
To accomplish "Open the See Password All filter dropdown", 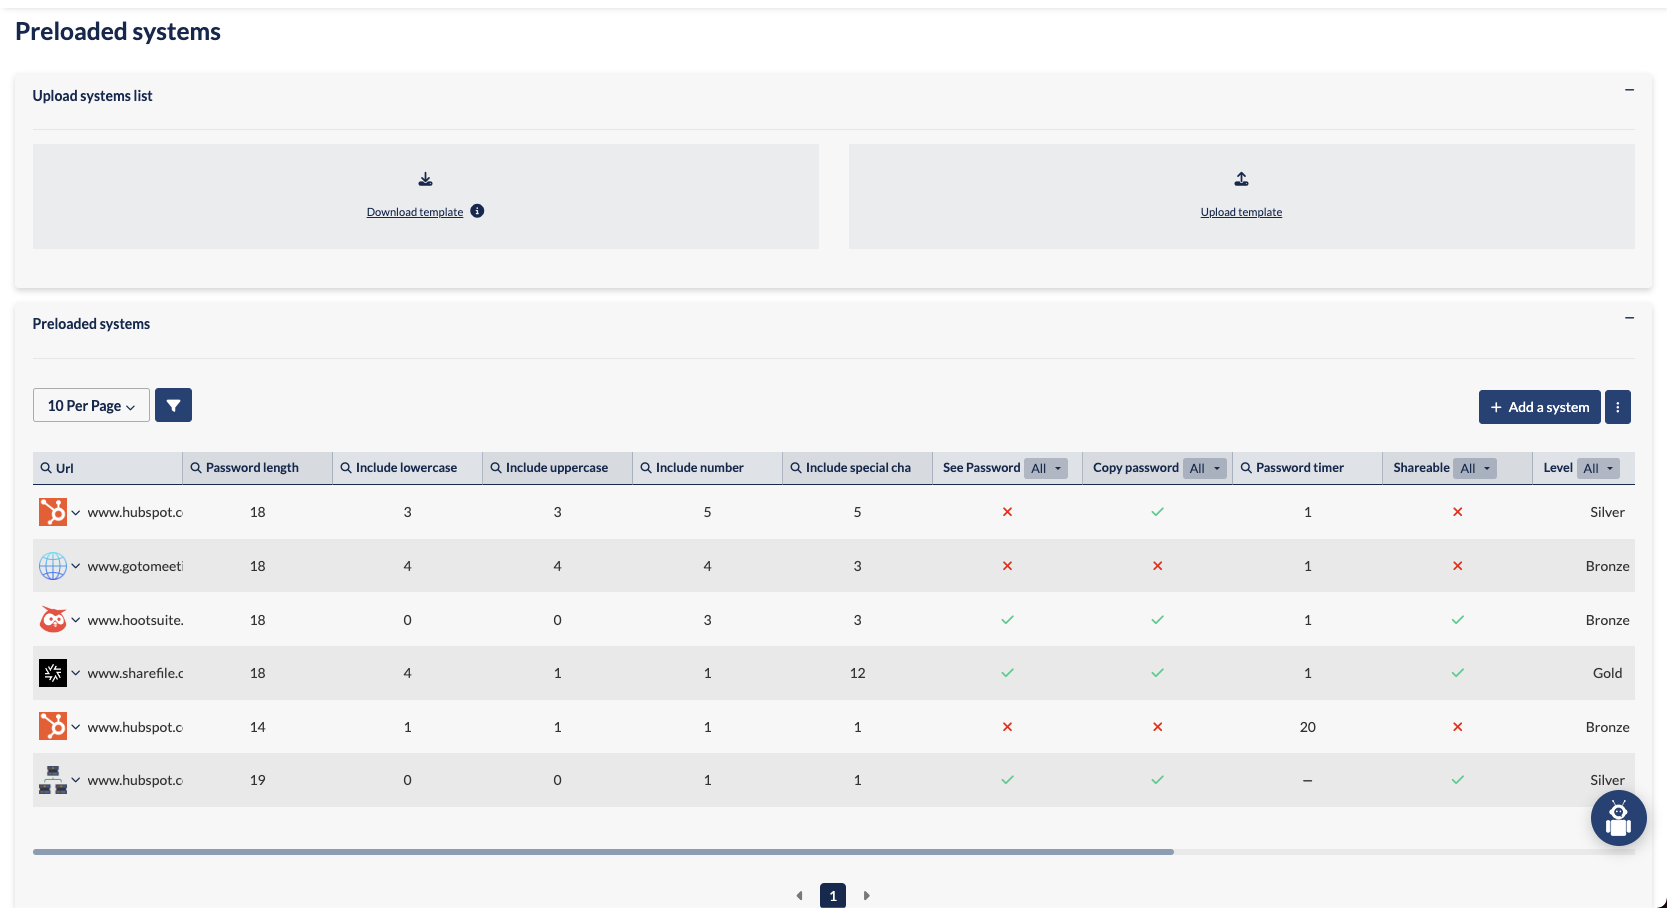I will 1046,468.
